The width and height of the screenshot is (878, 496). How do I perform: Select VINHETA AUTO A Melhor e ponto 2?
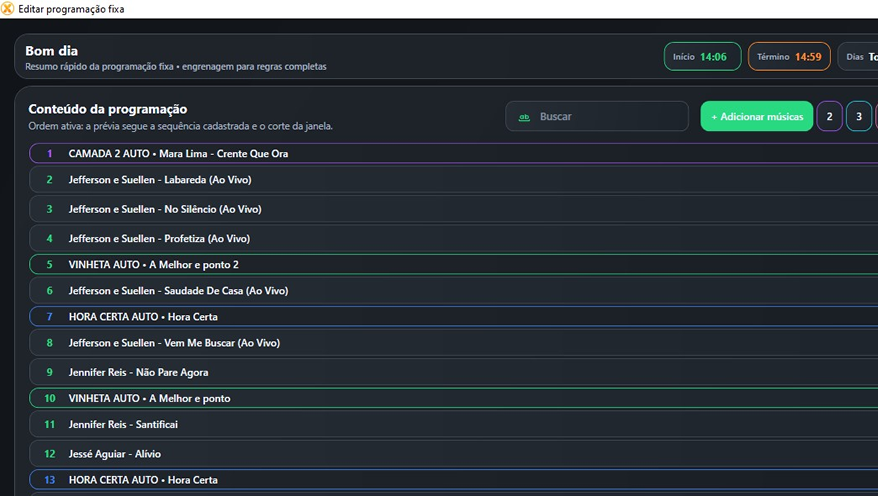click(x=454, y=264)
